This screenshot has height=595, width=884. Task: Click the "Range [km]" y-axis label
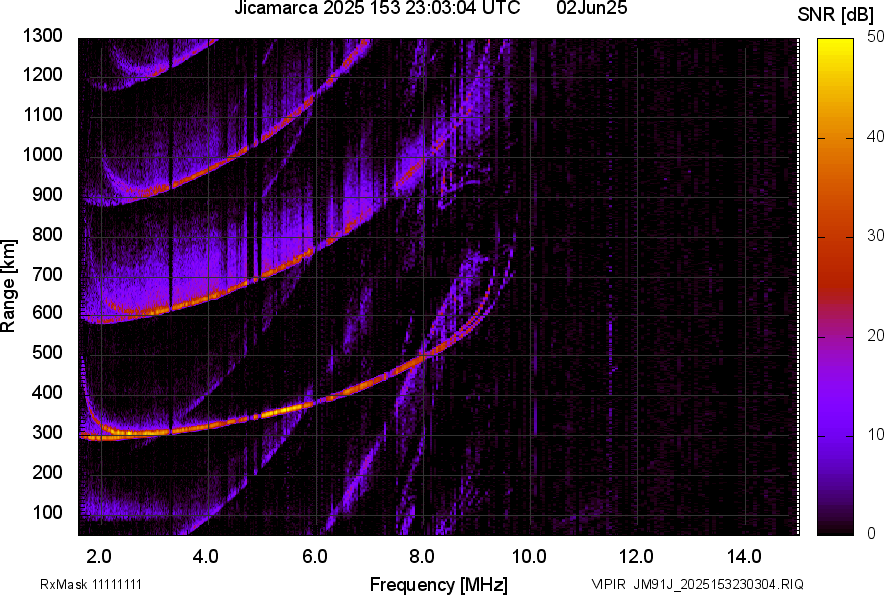pos(8,286)
